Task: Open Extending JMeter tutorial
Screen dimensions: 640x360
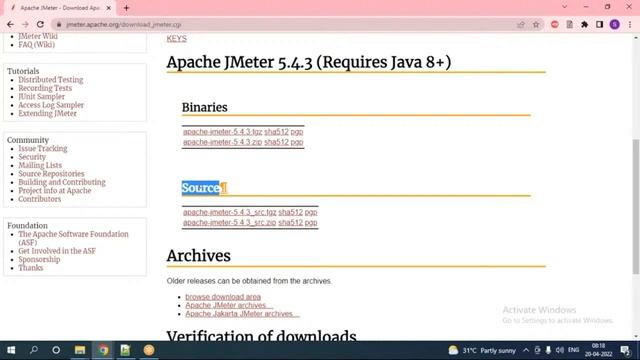Action: 47,113
